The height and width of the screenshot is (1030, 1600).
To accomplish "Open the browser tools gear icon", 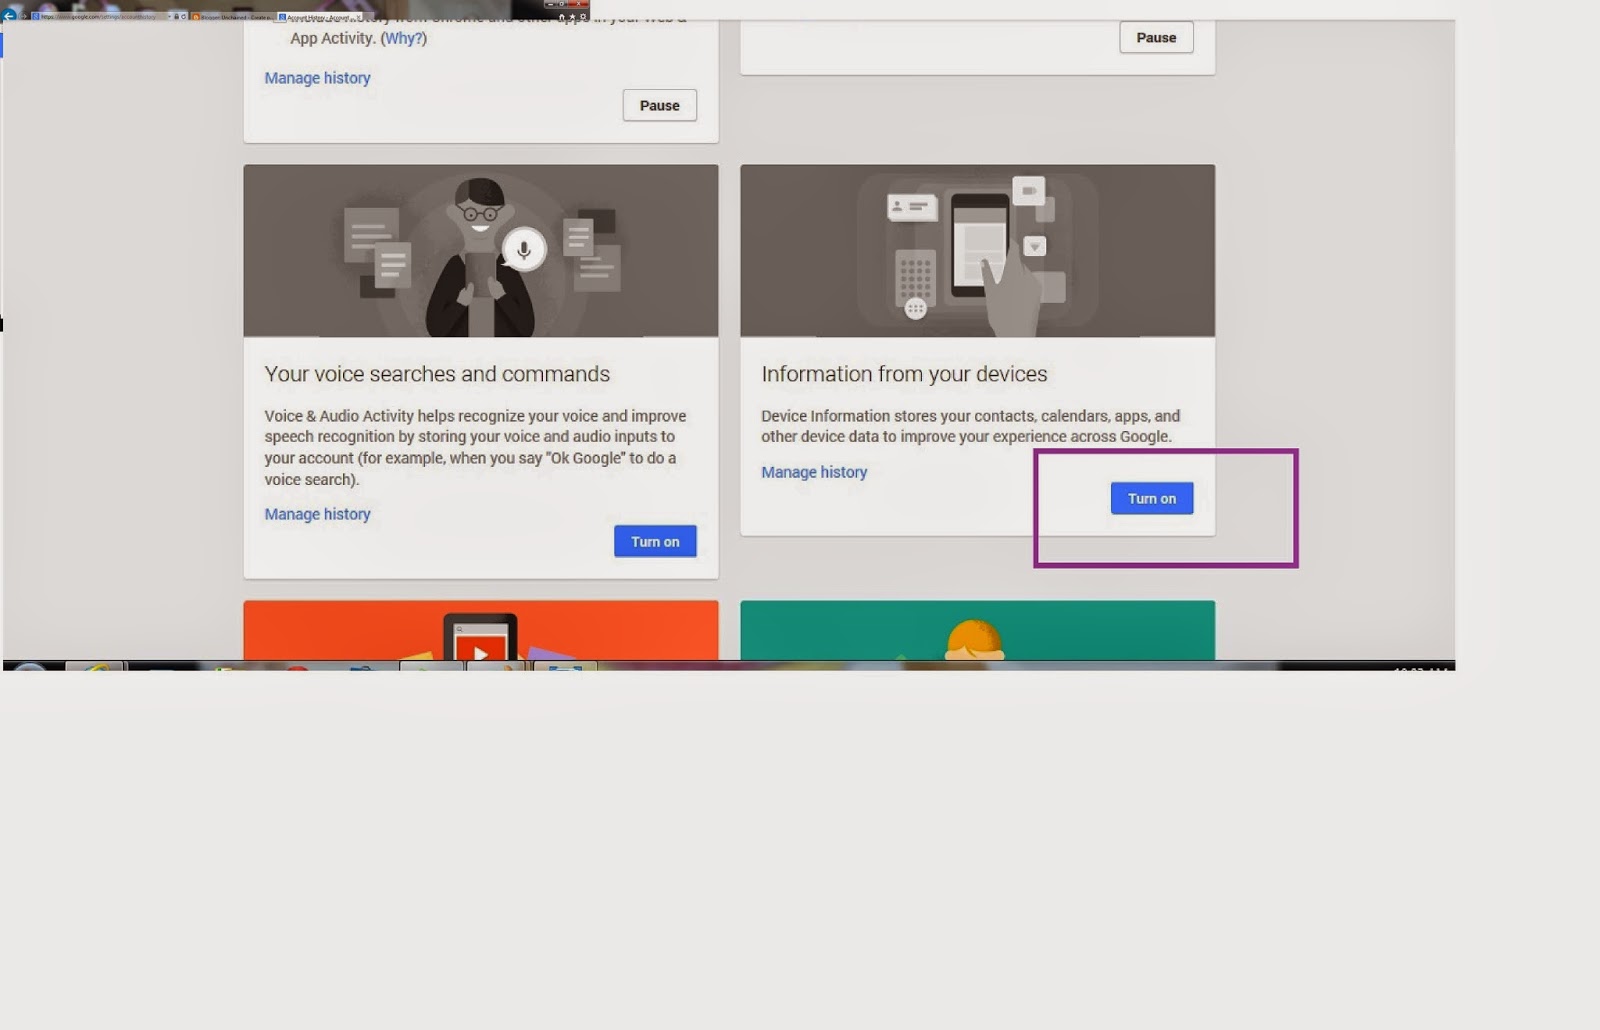I will (x=583, y=17).
